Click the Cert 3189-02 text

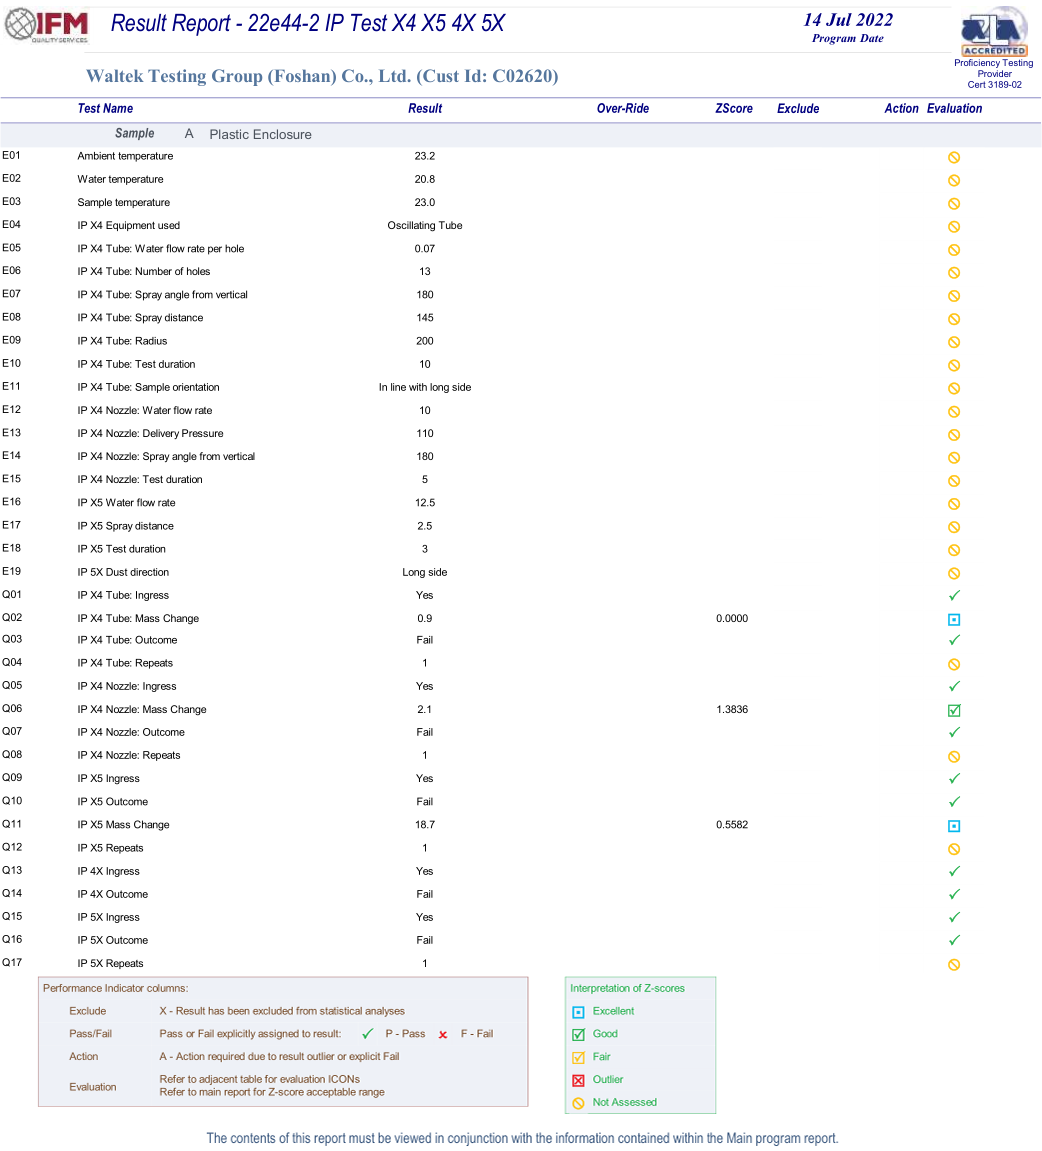(994, 85)
